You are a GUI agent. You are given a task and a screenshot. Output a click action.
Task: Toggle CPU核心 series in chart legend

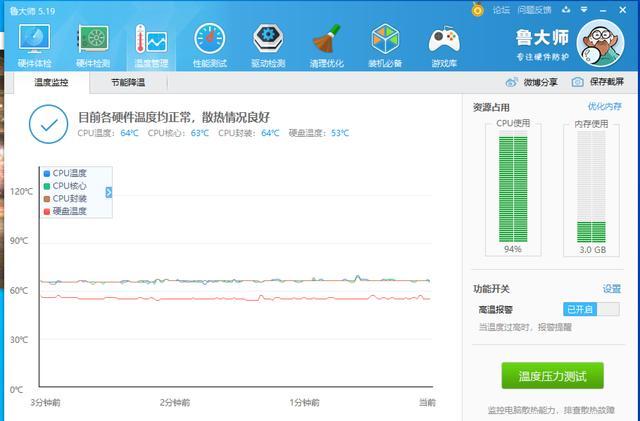tap(65, 186)
